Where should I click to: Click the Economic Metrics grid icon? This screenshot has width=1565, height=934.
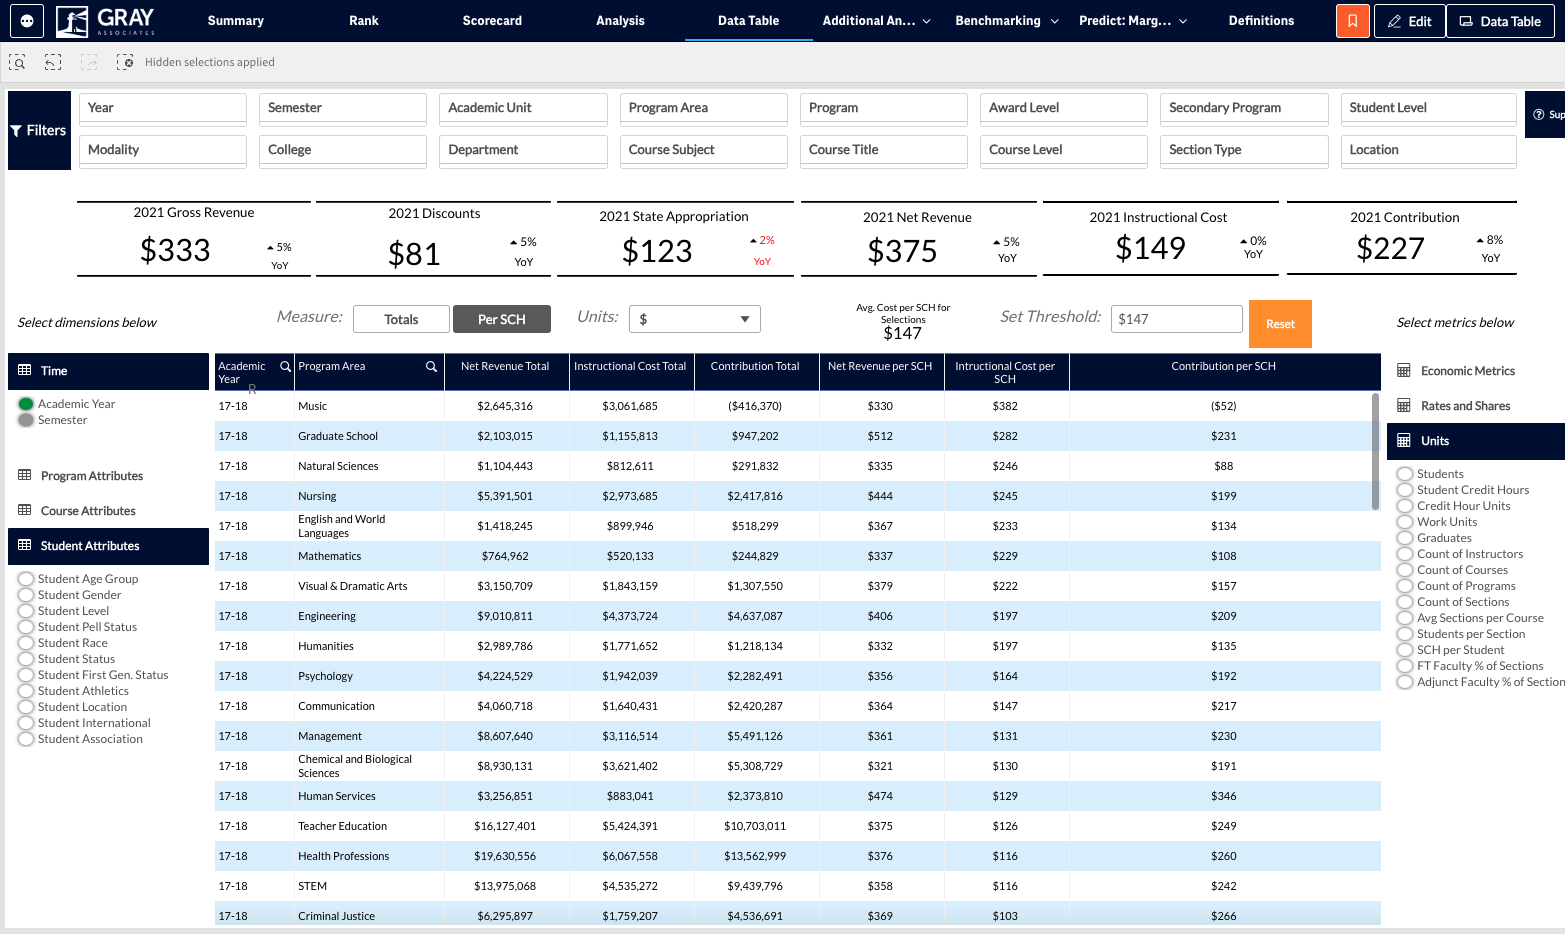point(1404,370)
